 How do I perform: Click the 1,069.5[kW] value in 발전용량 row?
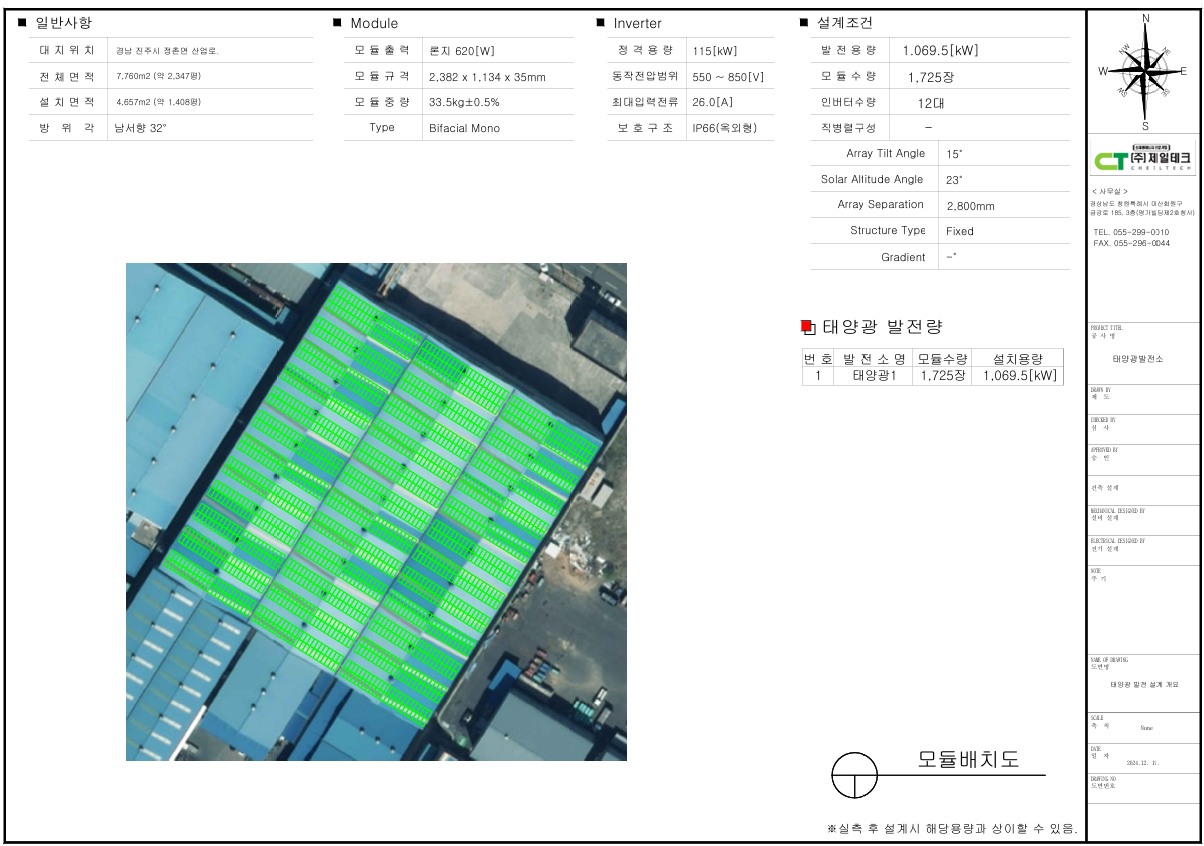[x=940, y=51]
